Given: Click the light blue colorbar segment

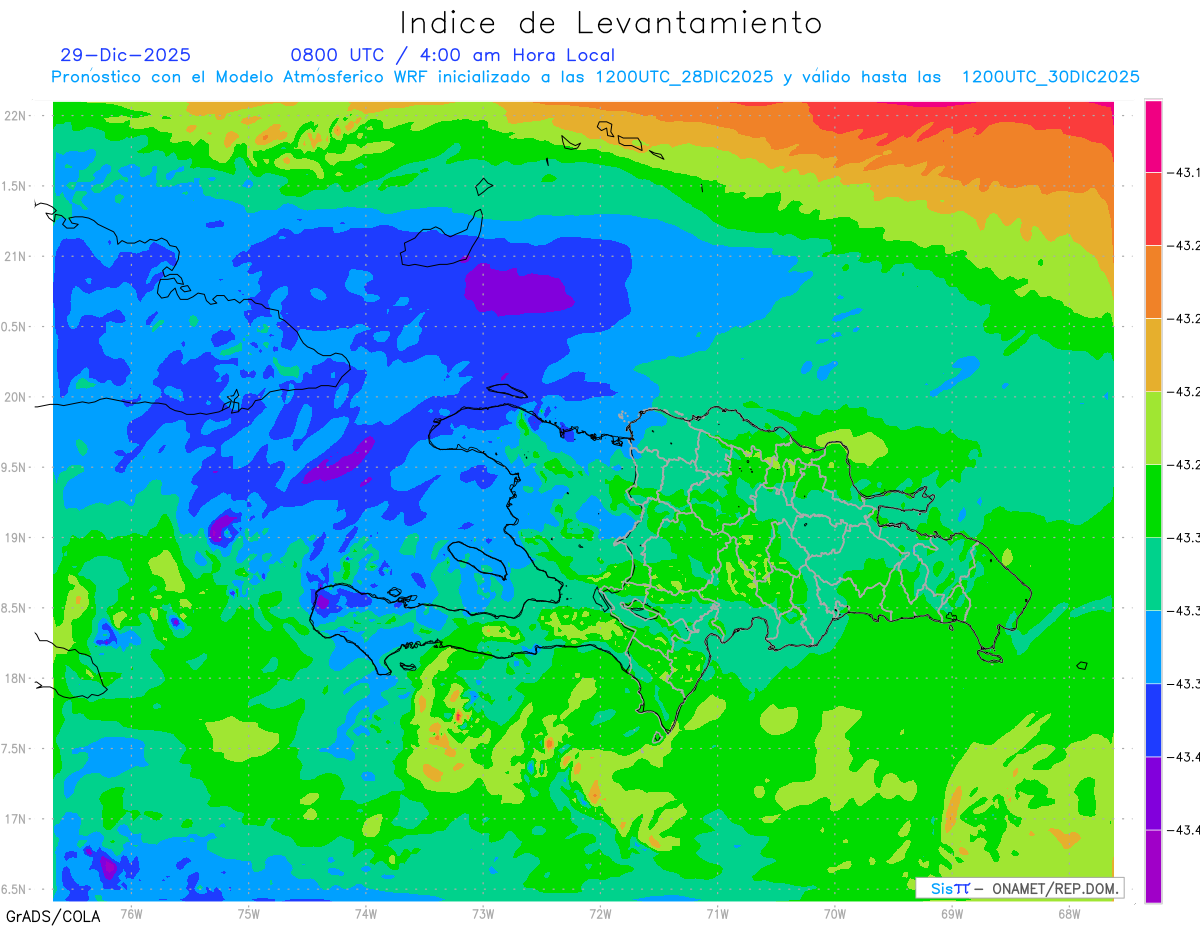Looking at the screenshot, I should coord(1153,647).
